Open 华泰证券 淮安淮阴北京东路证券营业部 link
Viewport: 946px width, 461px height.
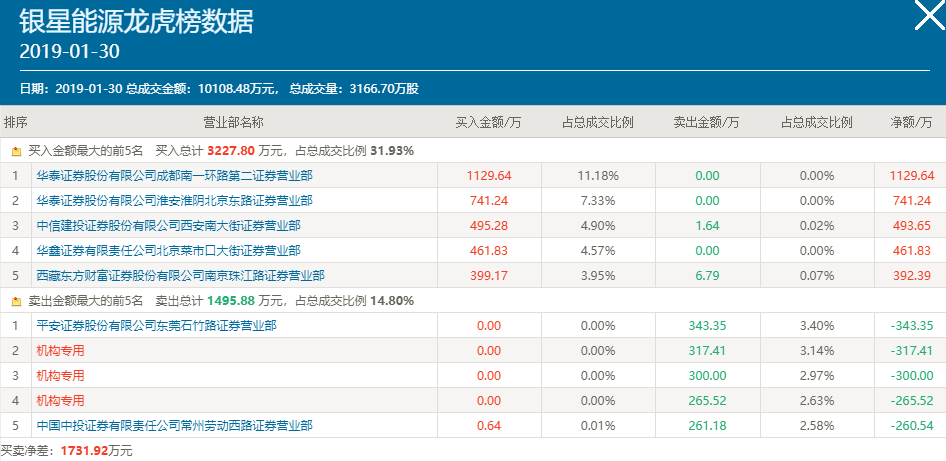pyautogui.click(x=174, y=201)
